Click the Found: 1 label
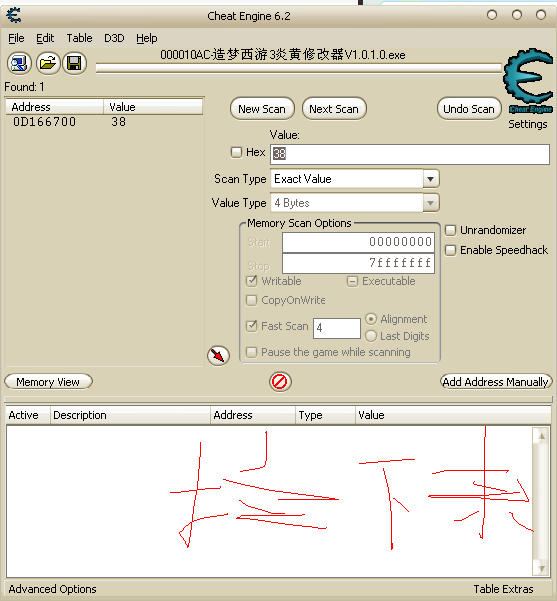557x601 pixels. pos(24,87)
